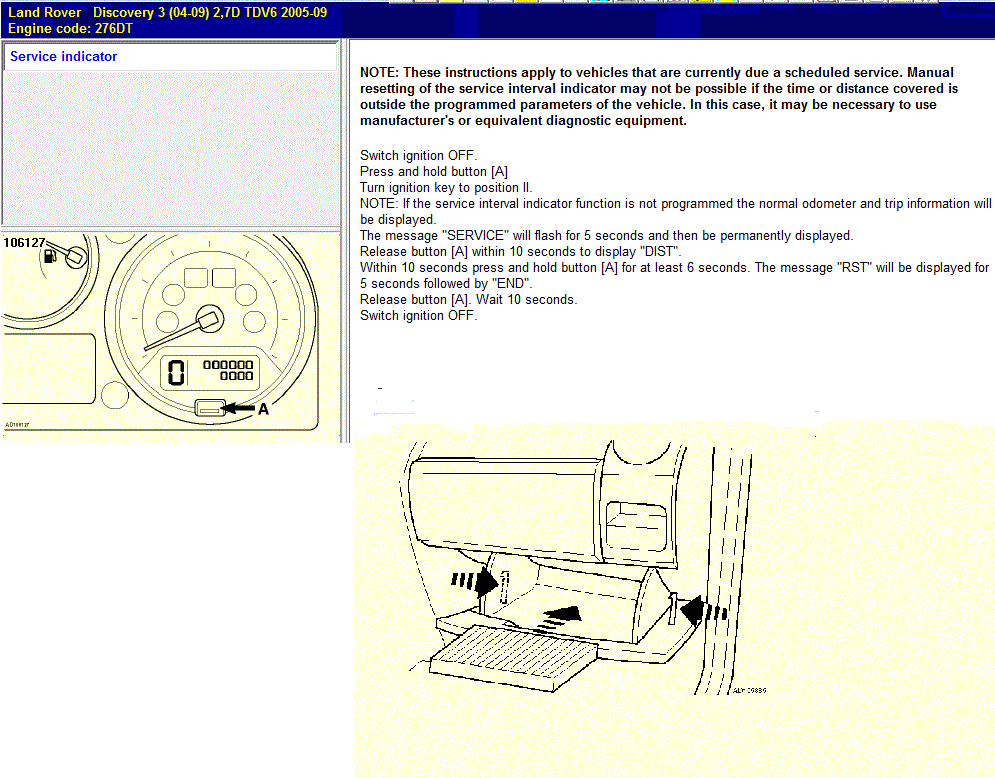Click the 000000 odometer digits display
Screen dimensions: 995x778
(x=228, y=364)
